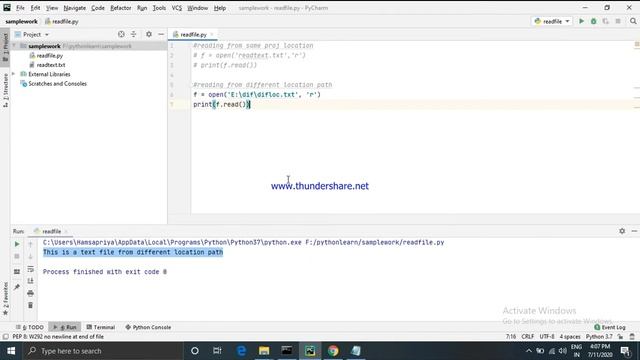This screenshot has width=640, height=360.
Task: Open the Navigate menu
Action: (x=75, y=8)
